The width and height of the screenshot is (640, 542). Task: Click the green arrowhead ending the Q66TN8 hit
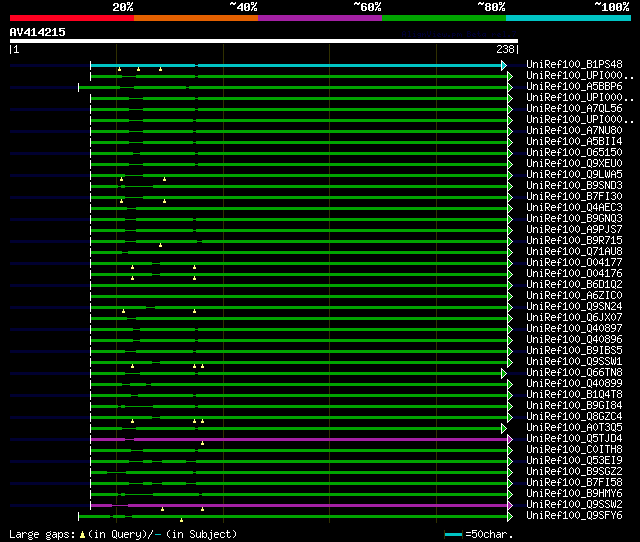pos(504,373)
